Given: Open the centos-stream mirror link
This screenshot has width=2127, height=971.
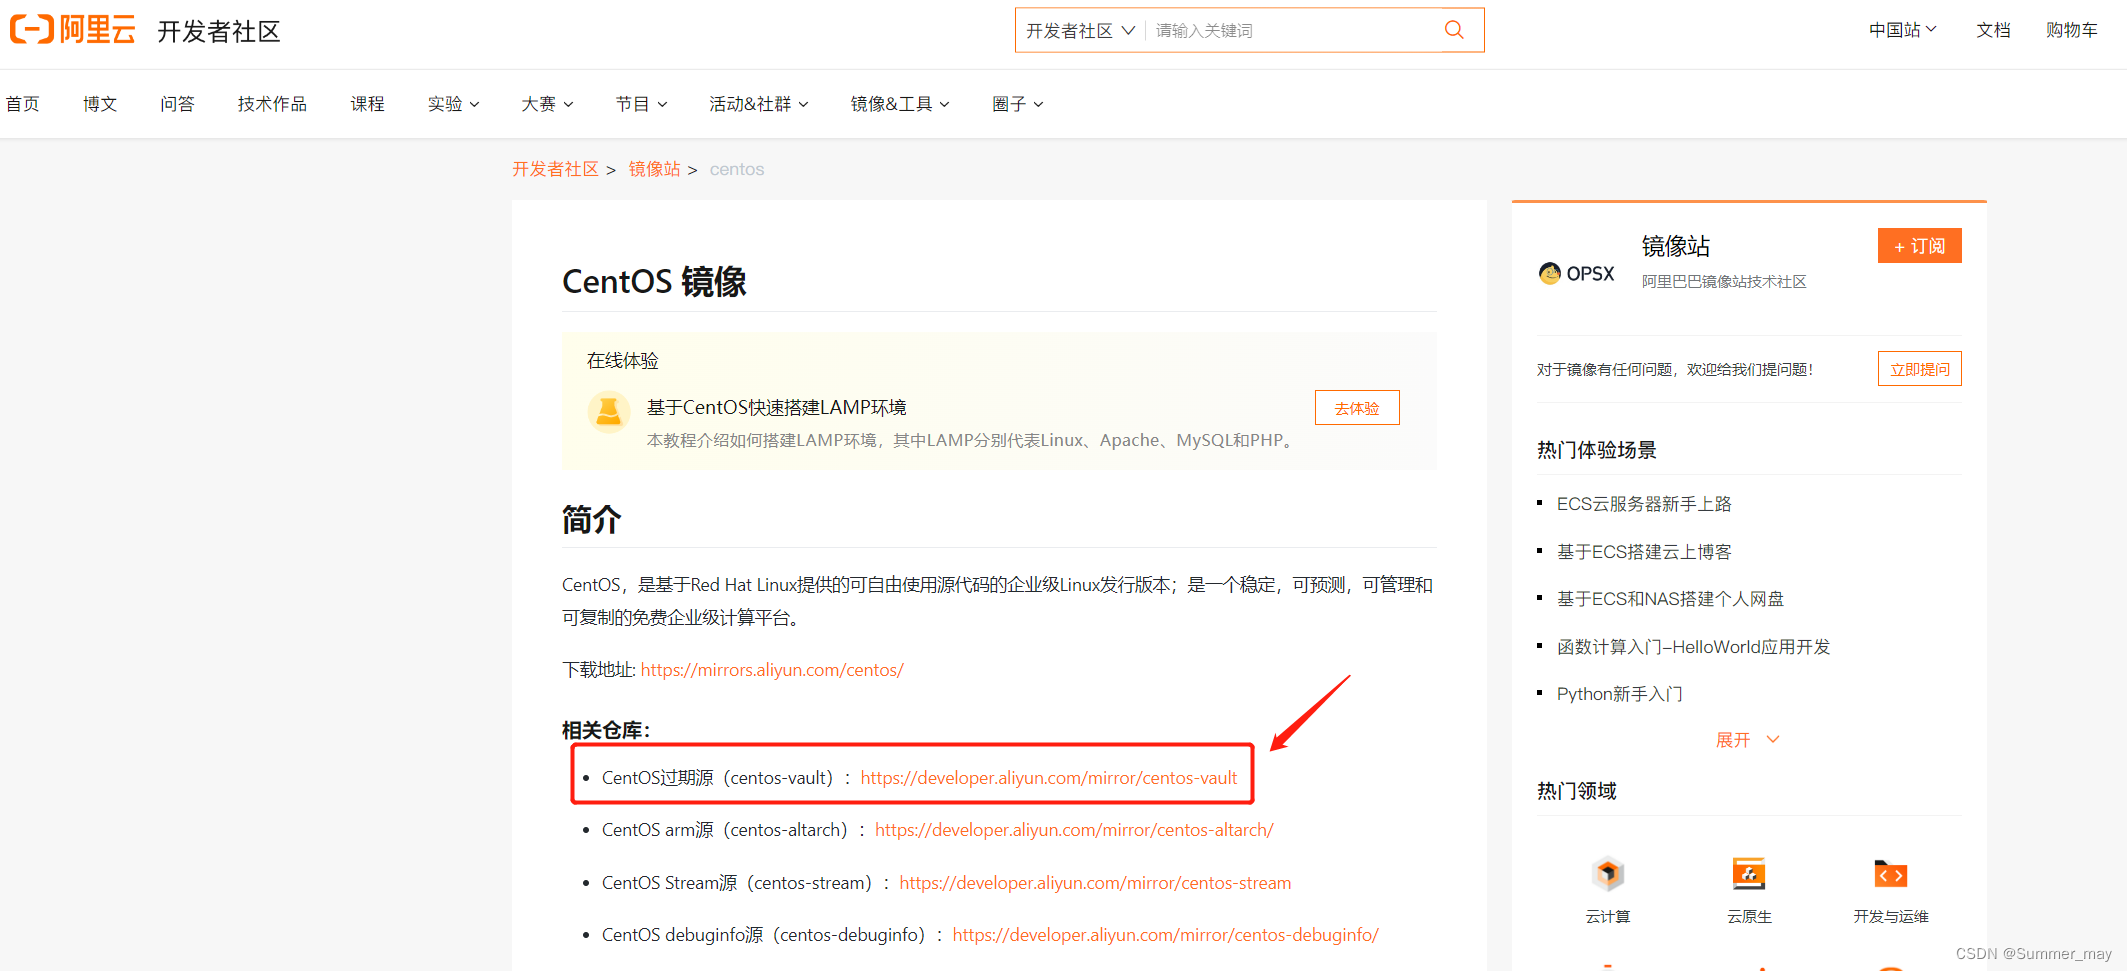Looking at the screenshot, I should [x=1095, y=883].
